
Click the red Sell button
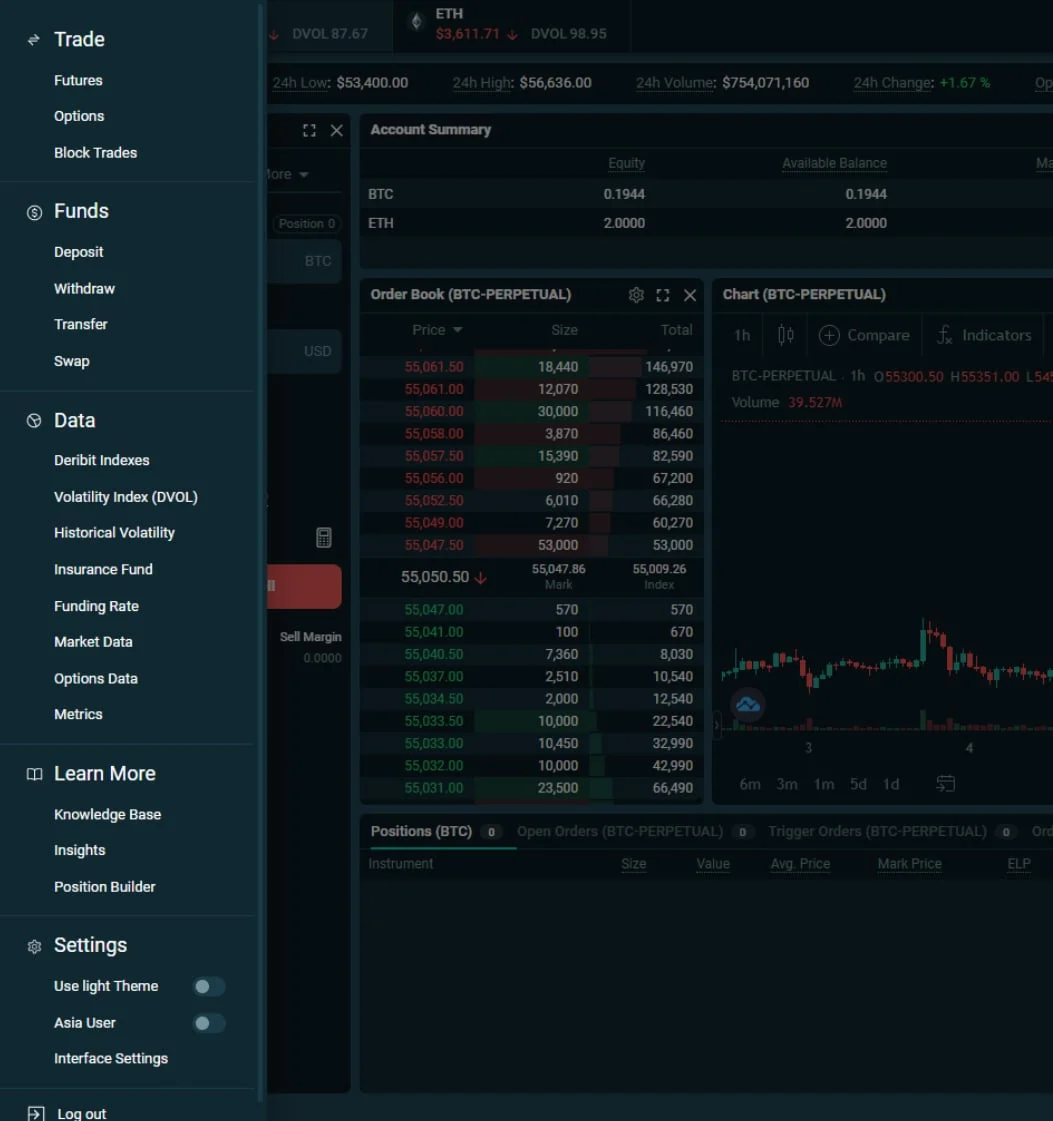pos(305,586)
